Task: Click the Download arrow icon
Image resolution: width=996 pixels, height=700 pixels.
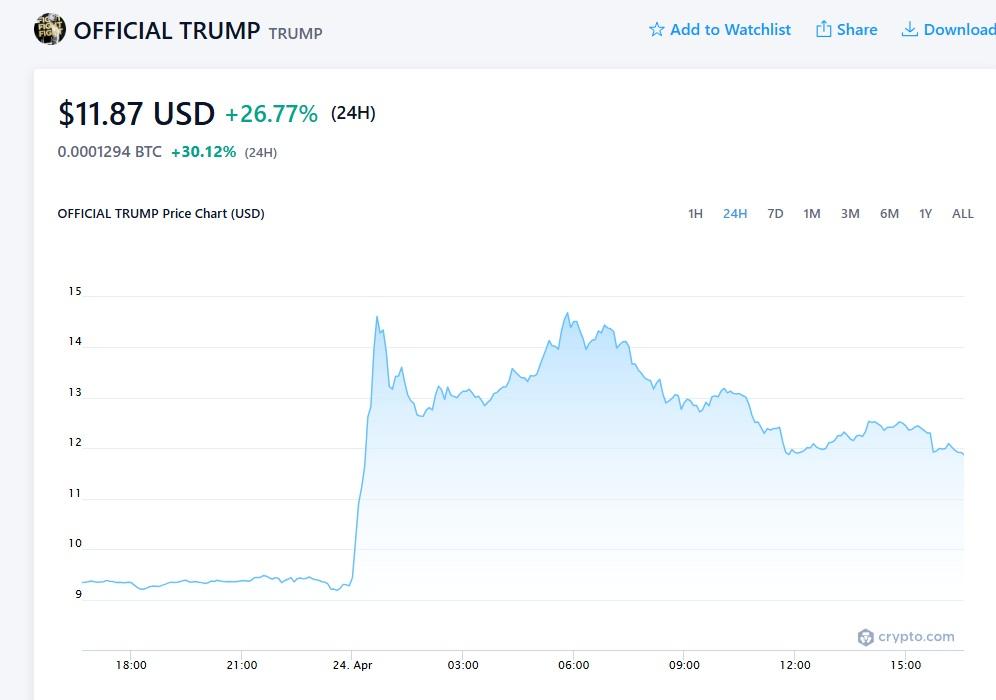Action: 910,30
